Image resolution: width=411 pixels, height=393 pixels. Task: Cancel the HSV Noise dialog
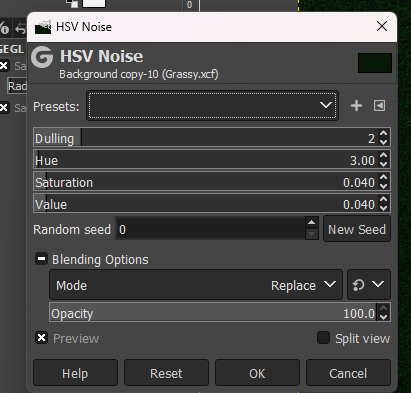[348, 373]
